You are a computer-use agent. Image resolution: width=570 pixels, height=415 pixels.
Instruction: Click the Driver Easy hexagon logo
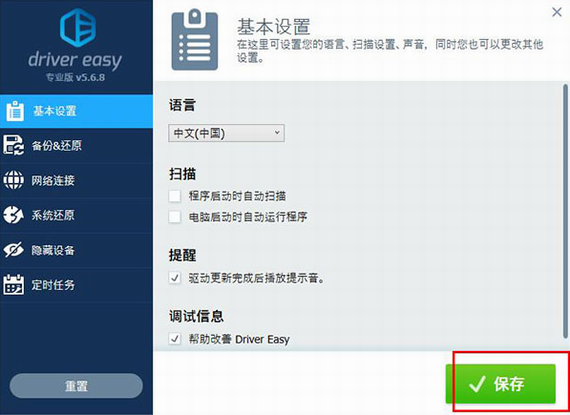78,28
